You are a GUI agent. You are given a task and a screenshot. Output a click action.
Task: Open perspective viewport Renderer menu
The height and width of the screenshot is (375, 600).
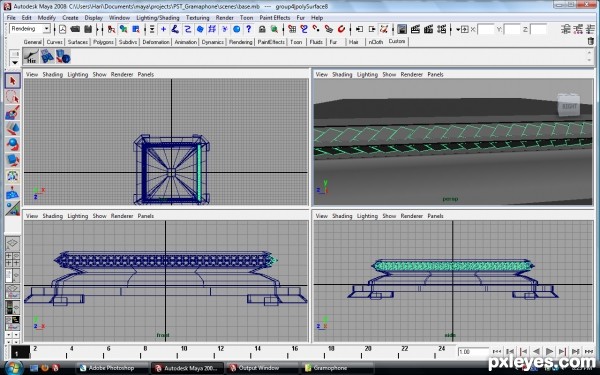click(411, 74)
